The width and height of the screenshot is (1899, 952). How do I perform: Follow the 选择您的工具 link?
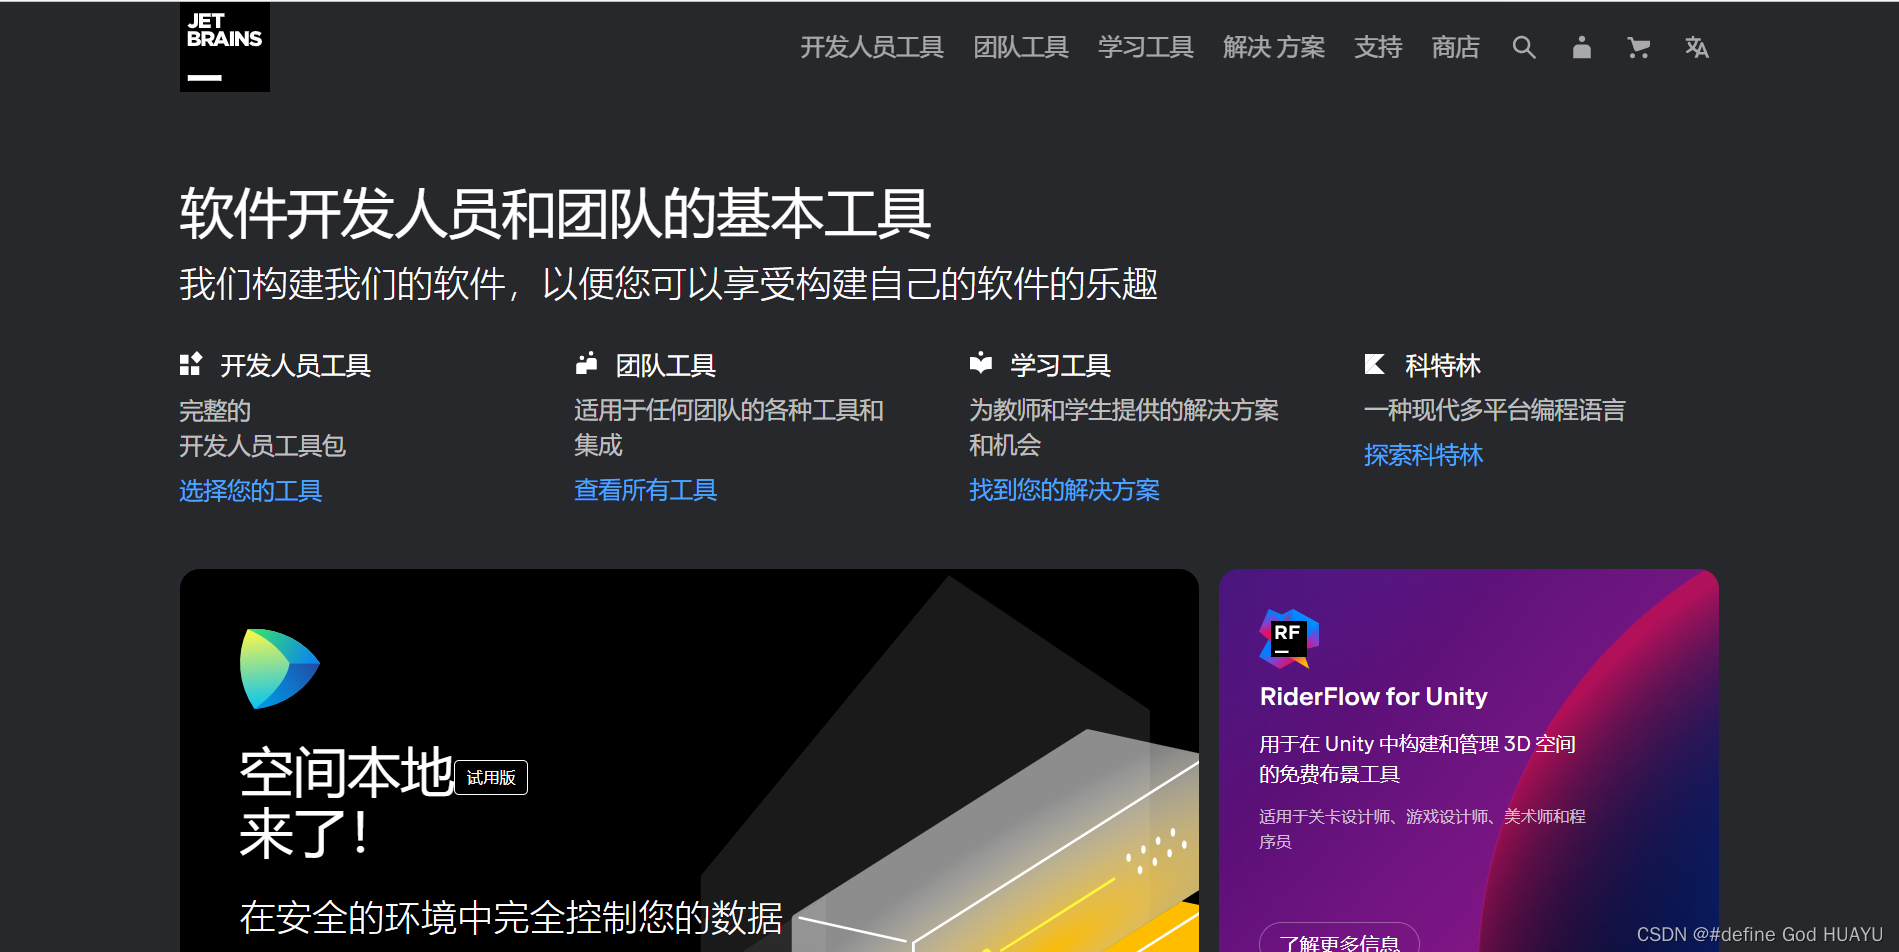pos(251,491)
